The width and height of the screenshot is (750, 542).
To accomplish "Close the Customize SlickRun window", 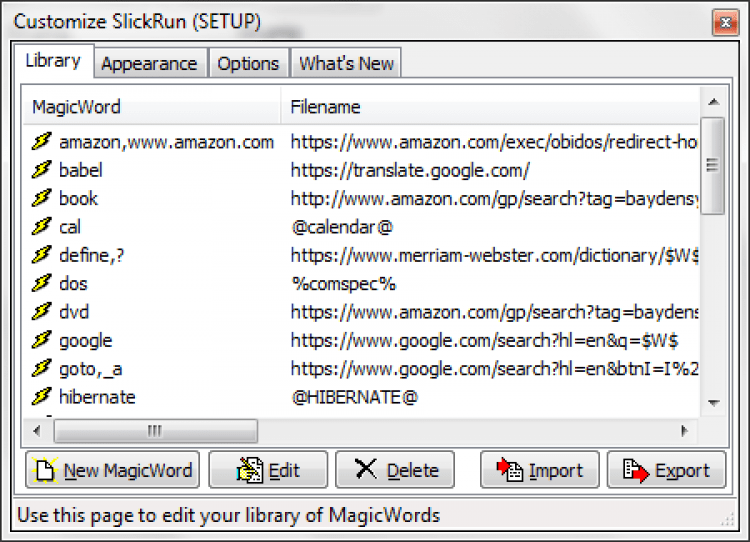I will pos(725,22).
